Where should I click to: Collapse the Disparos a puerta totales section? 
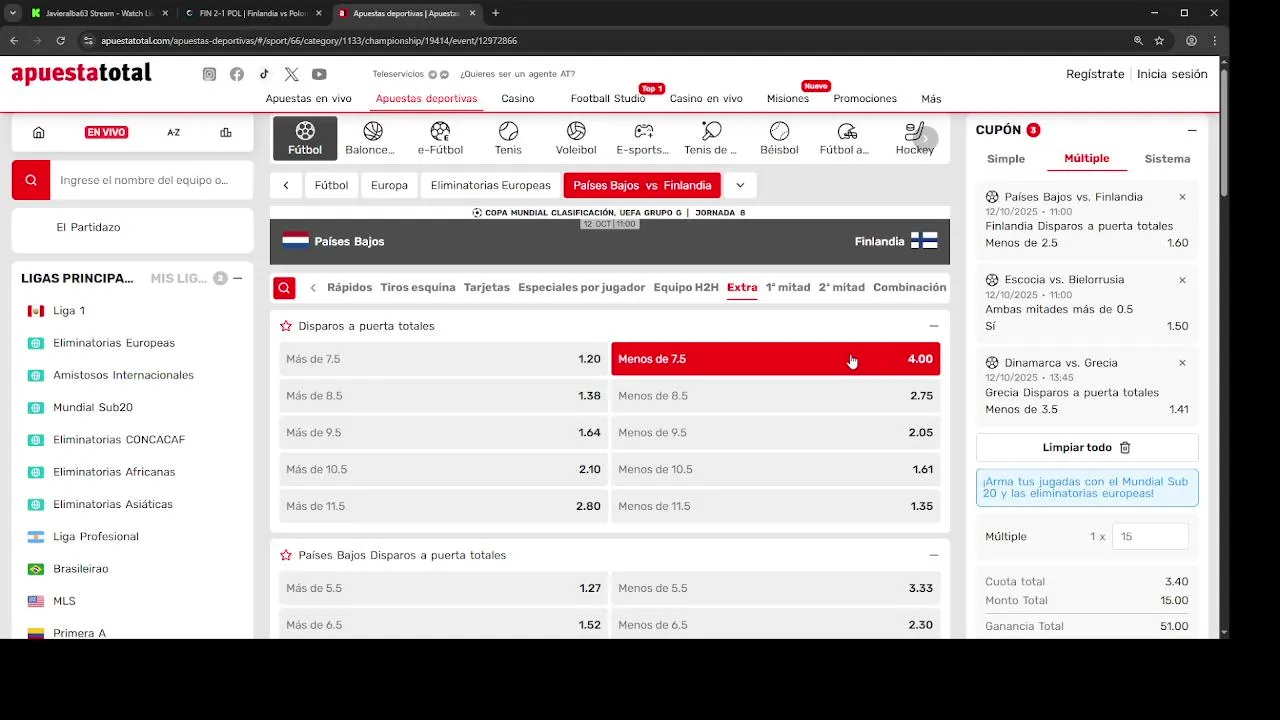pyautogui.click(x=933, y=326)
